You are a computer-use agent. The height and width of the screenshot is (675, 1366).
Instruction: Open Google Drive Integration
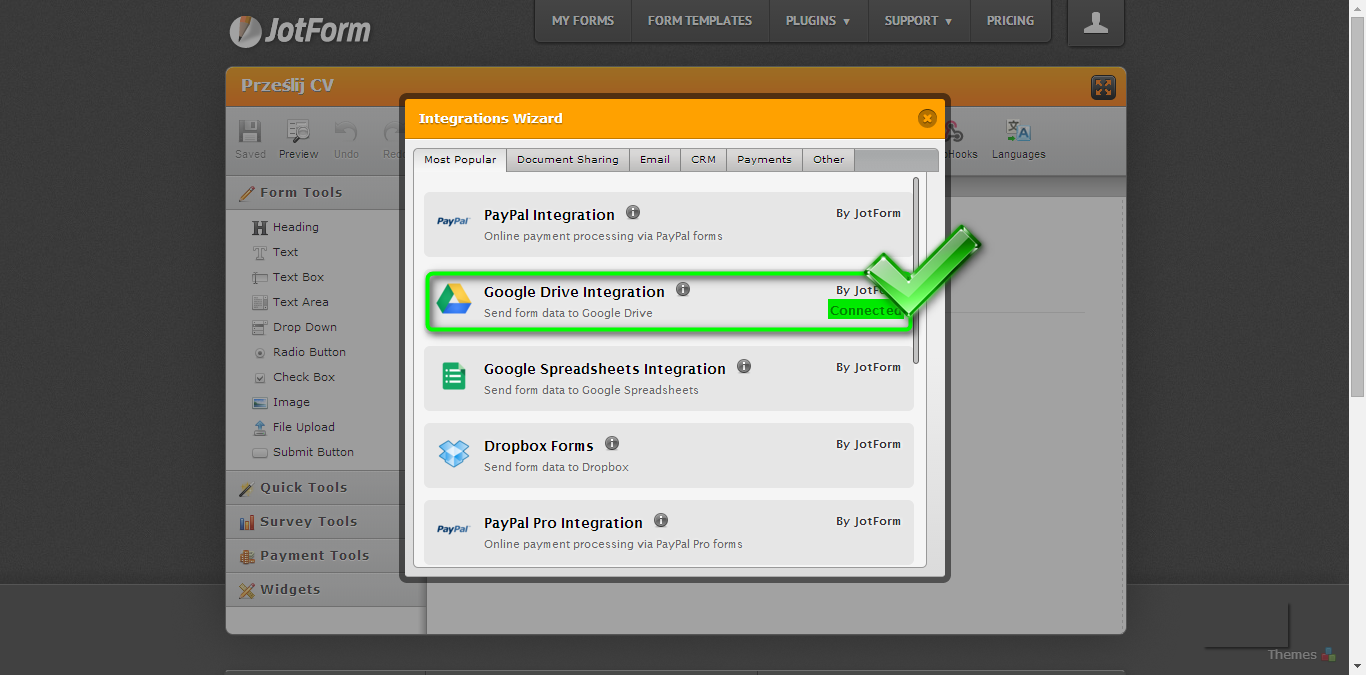[x=669, y=301]
